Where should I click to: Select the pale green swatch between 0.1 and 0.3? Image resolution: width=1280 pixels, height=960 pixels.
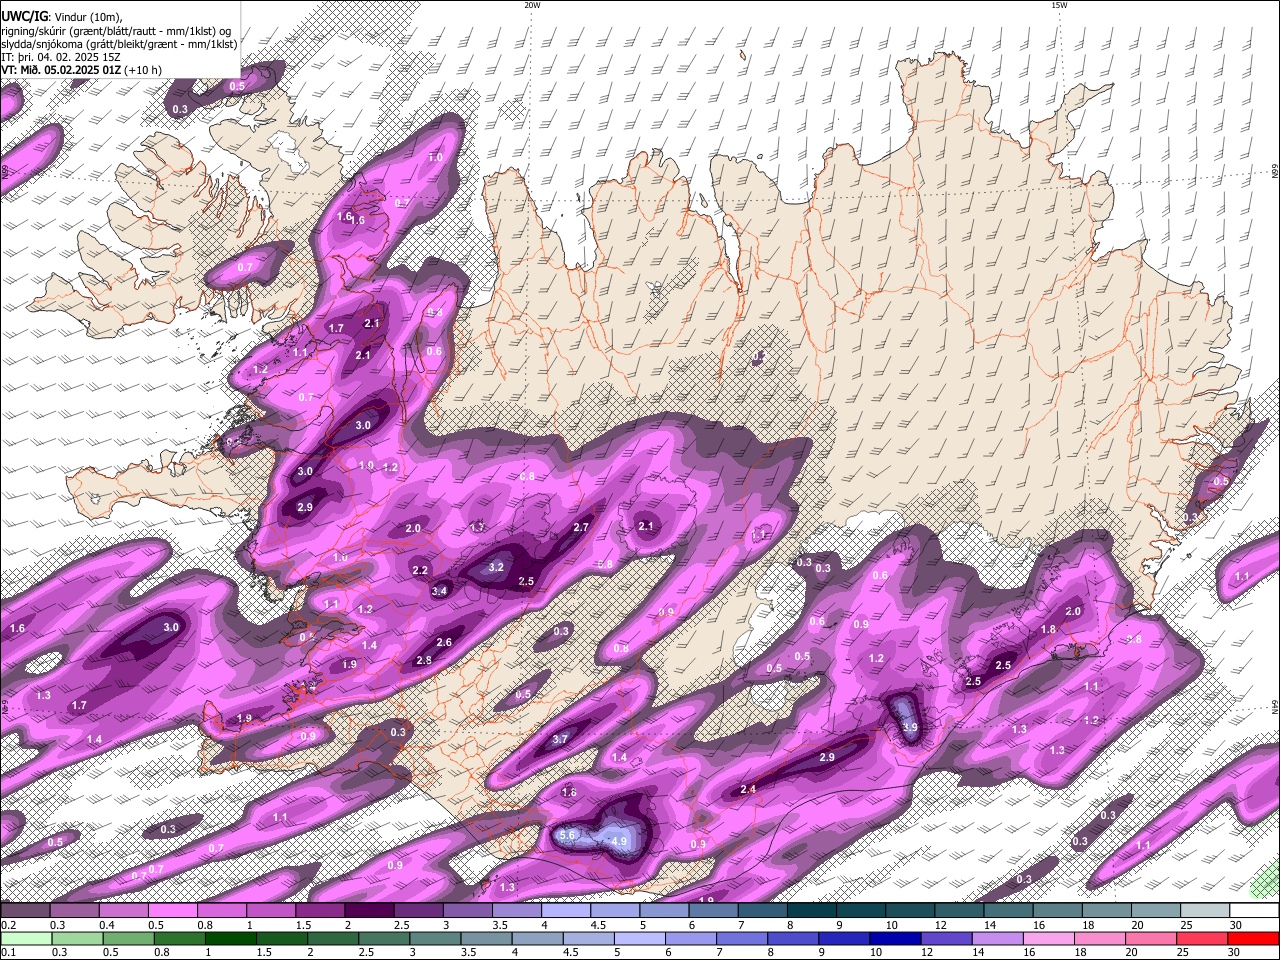point(26,938)
